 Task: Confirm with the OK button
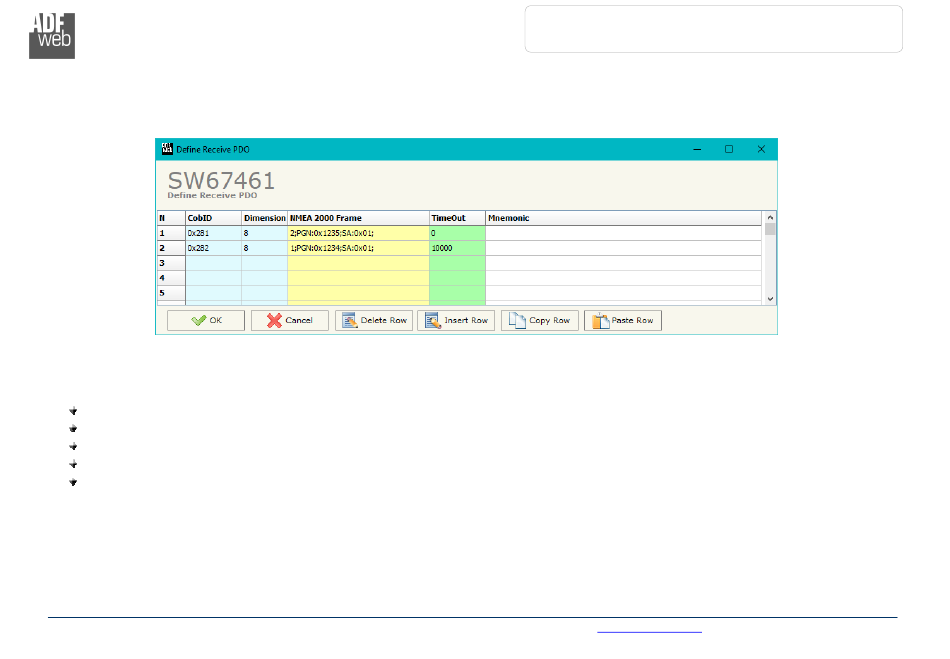[x=206, y=320]
